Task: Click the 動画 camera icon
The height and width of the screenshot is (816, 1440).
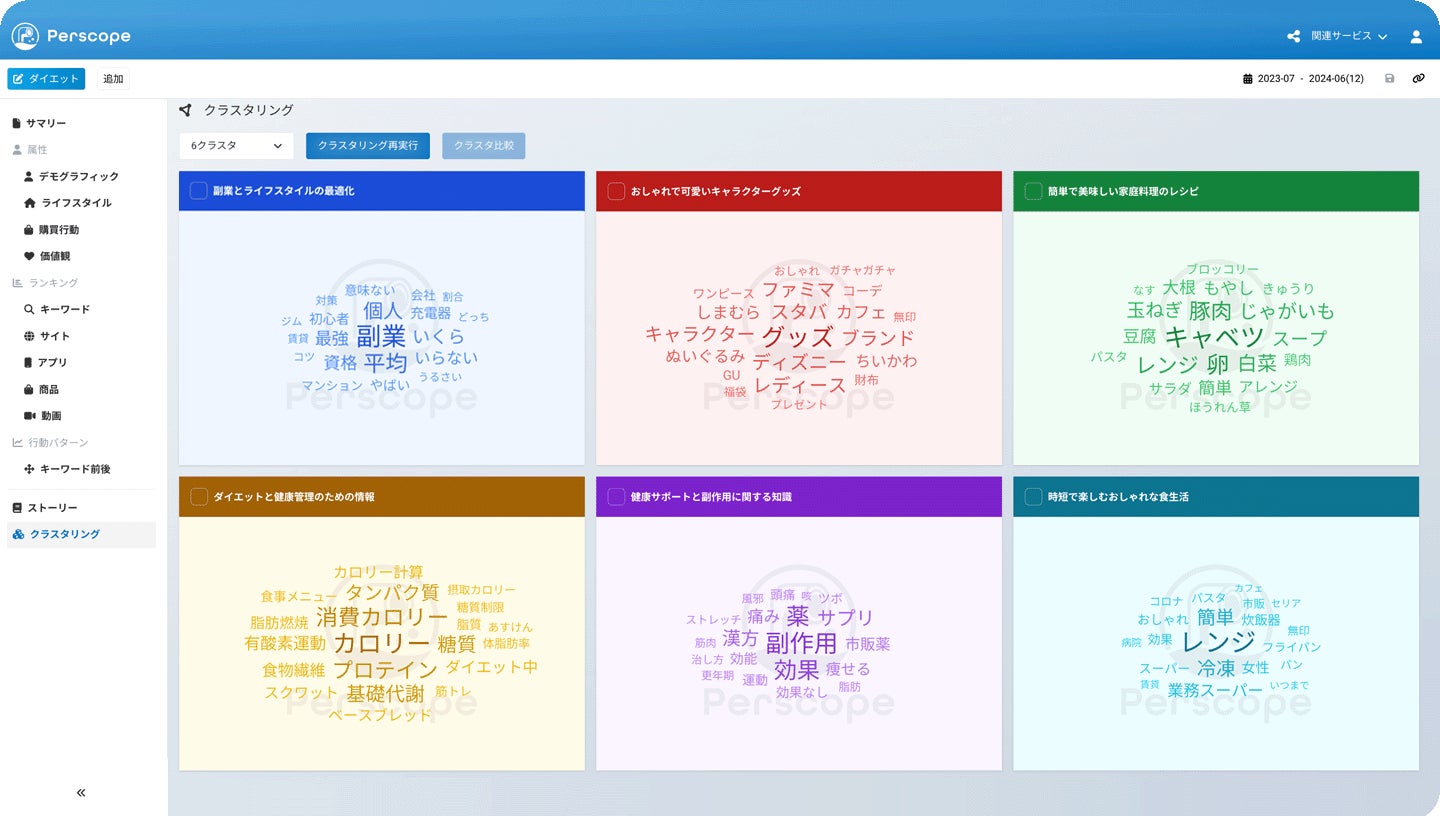Action: pos(29,415)
